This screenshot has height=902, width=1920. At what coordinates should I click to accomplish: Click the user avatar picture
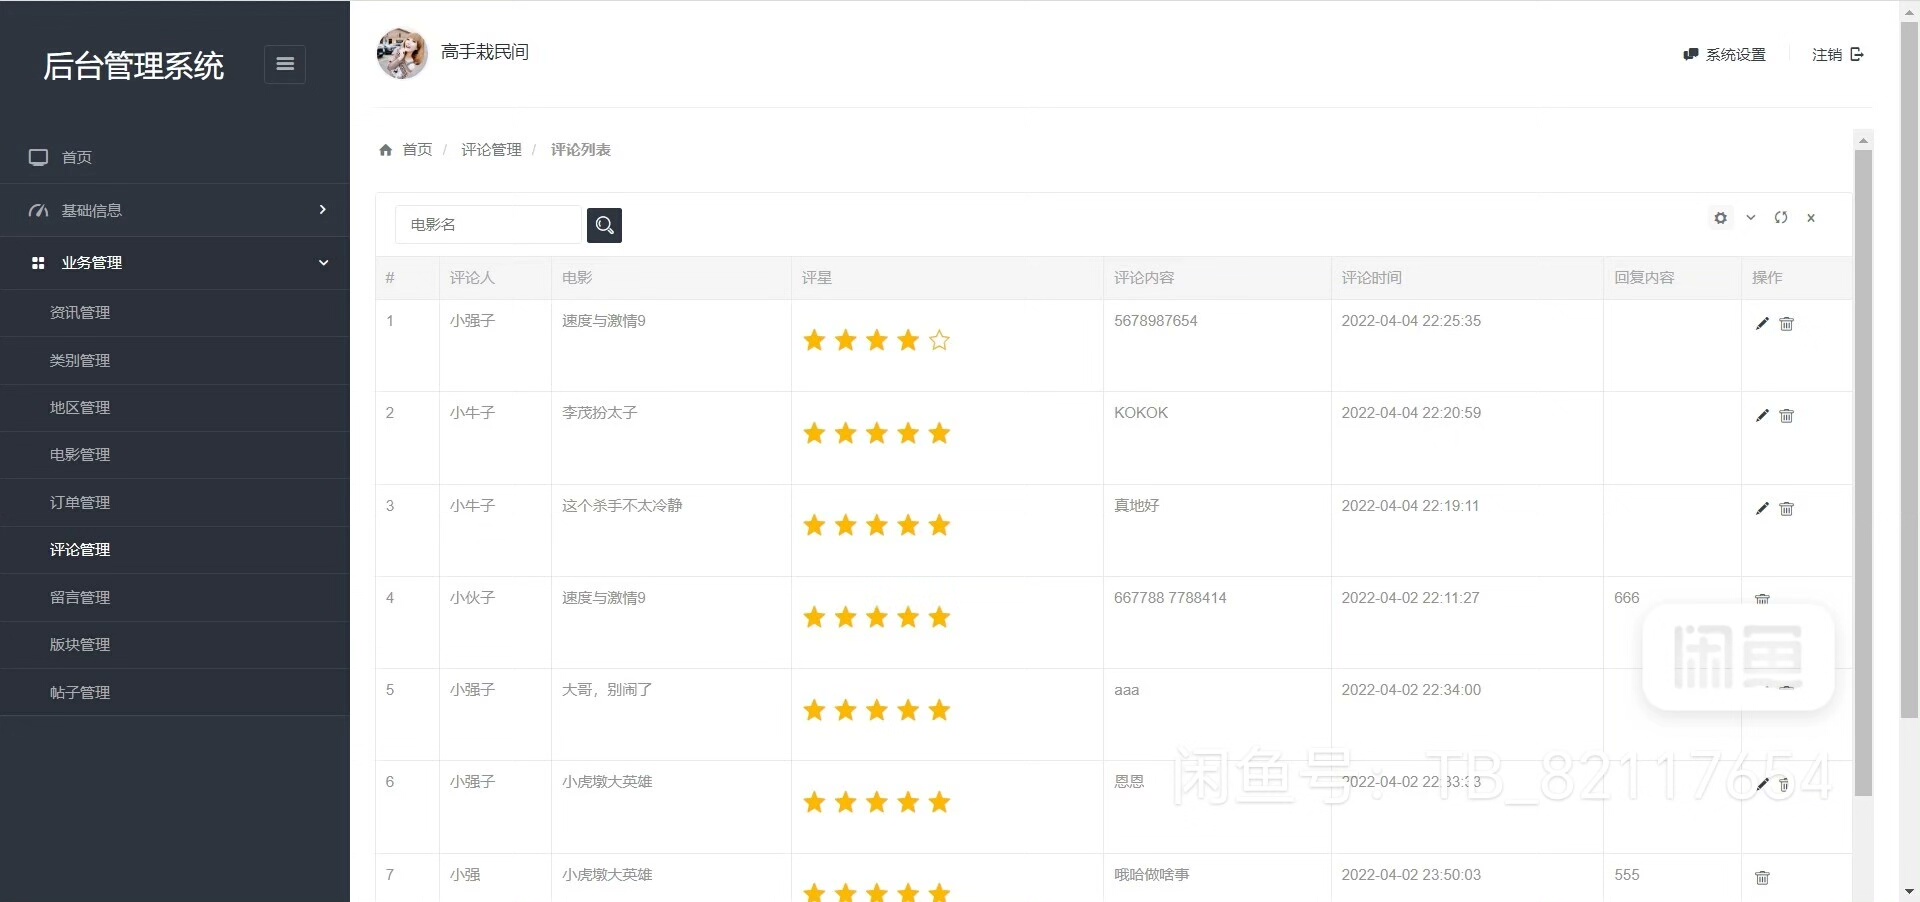click(x=402, y=53)
